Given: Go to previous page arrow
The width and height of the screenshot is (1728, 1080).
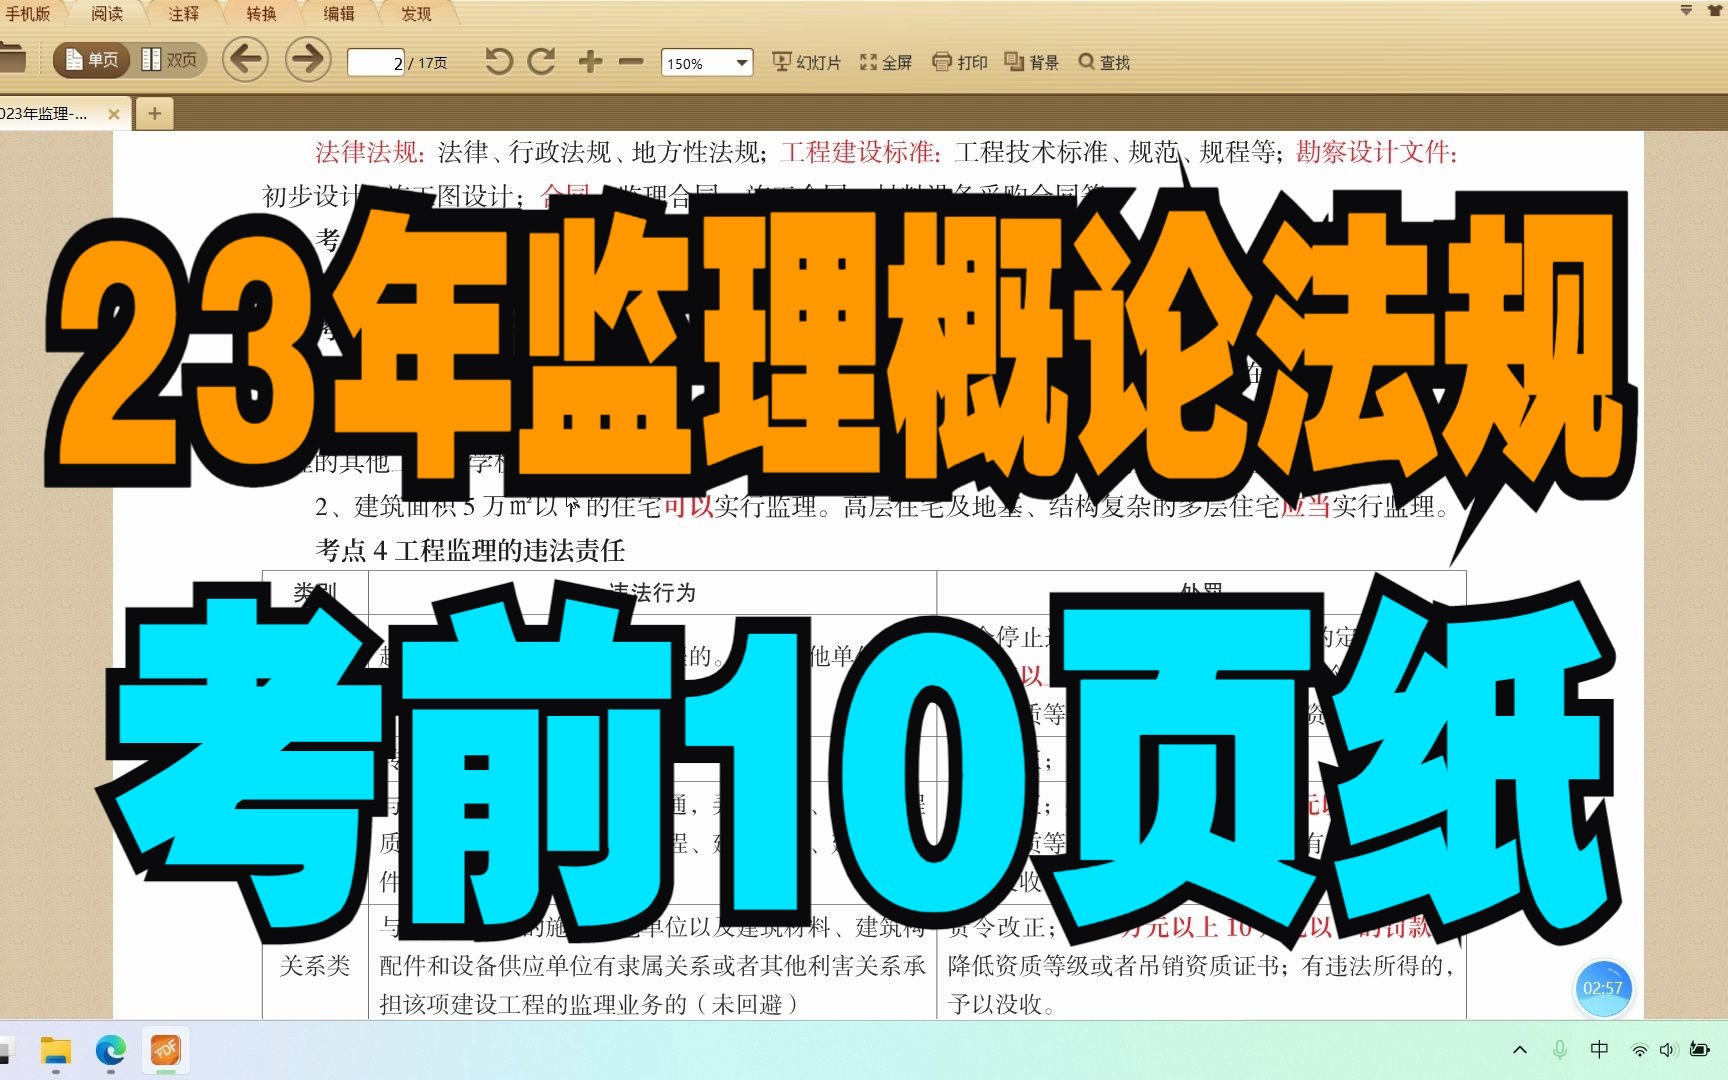Looking at the screenshot, I should (x=245, y=60).
